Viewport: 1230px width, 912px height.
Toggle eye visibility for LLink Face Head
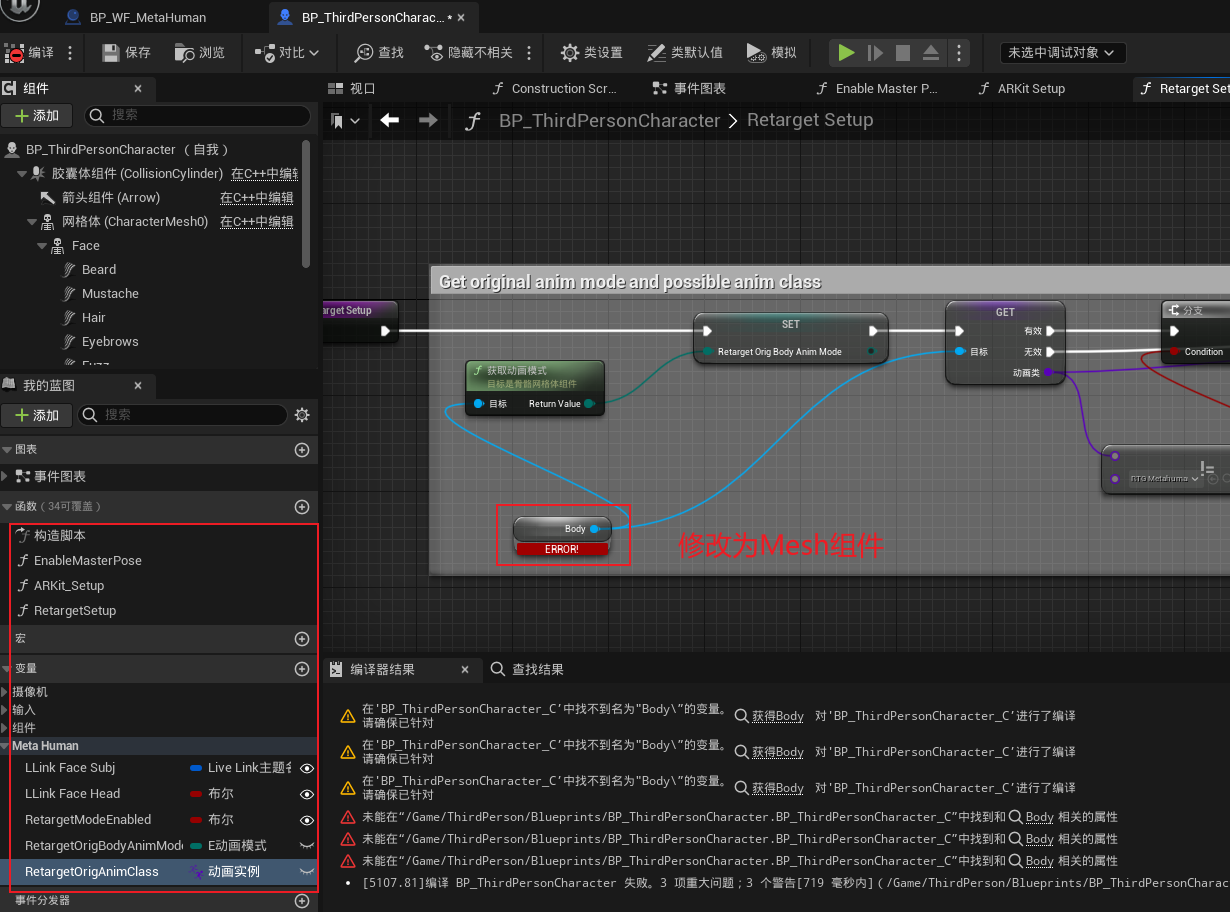[307, 794]
